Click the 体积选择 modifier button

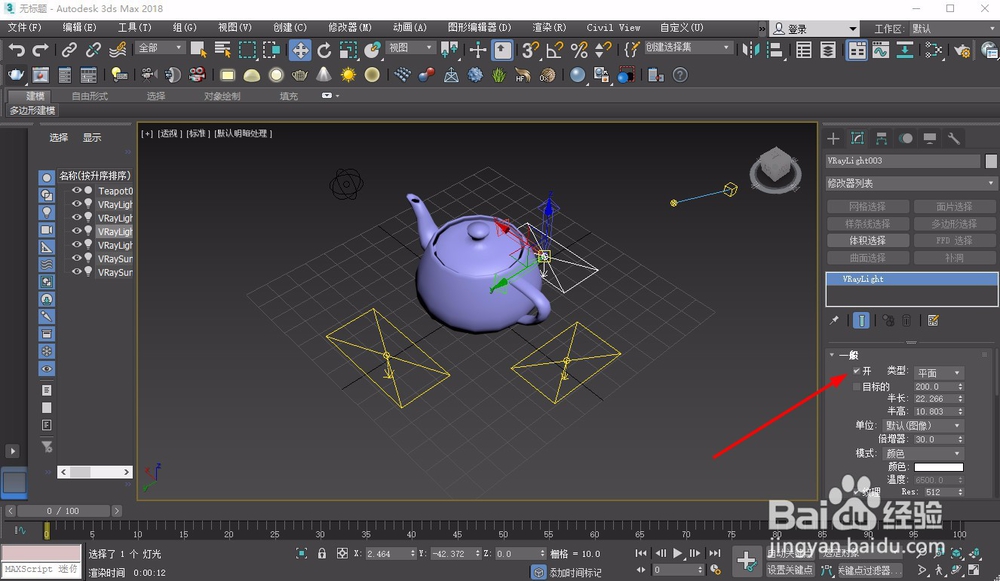tap(867, 240)
